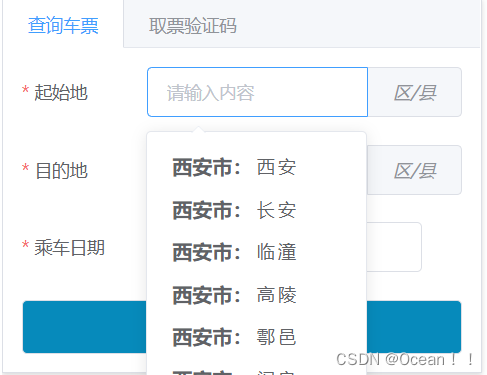Select suggestion 西安市: 西安
Screen dimensions: 487x375
[257, 167]
